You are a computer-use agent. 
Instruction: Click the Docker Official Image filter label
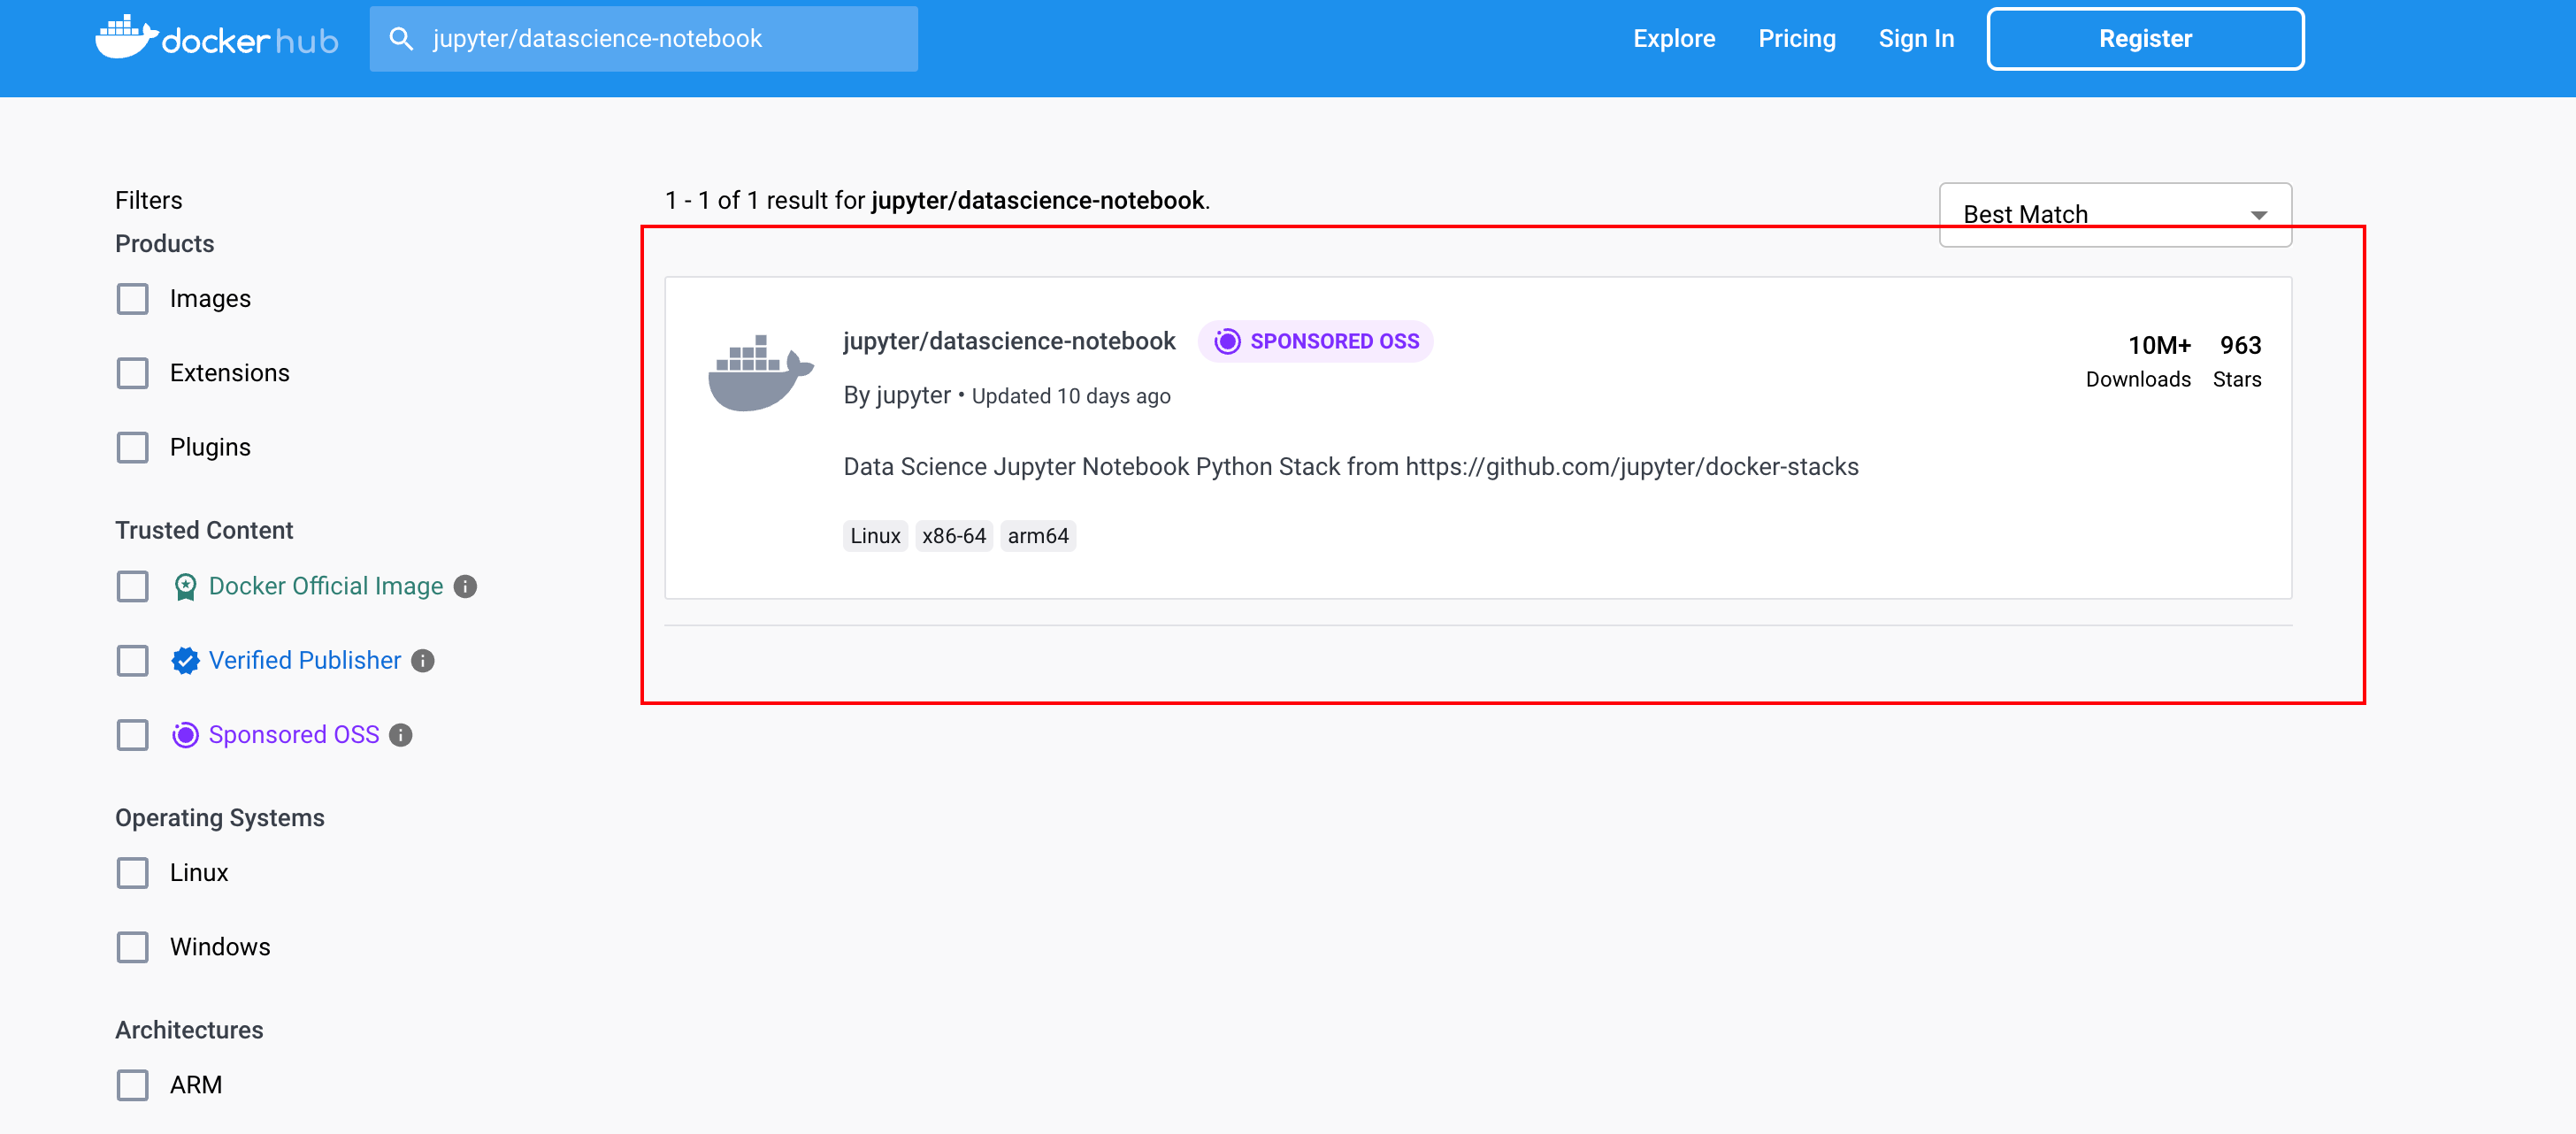pos(326,587)
